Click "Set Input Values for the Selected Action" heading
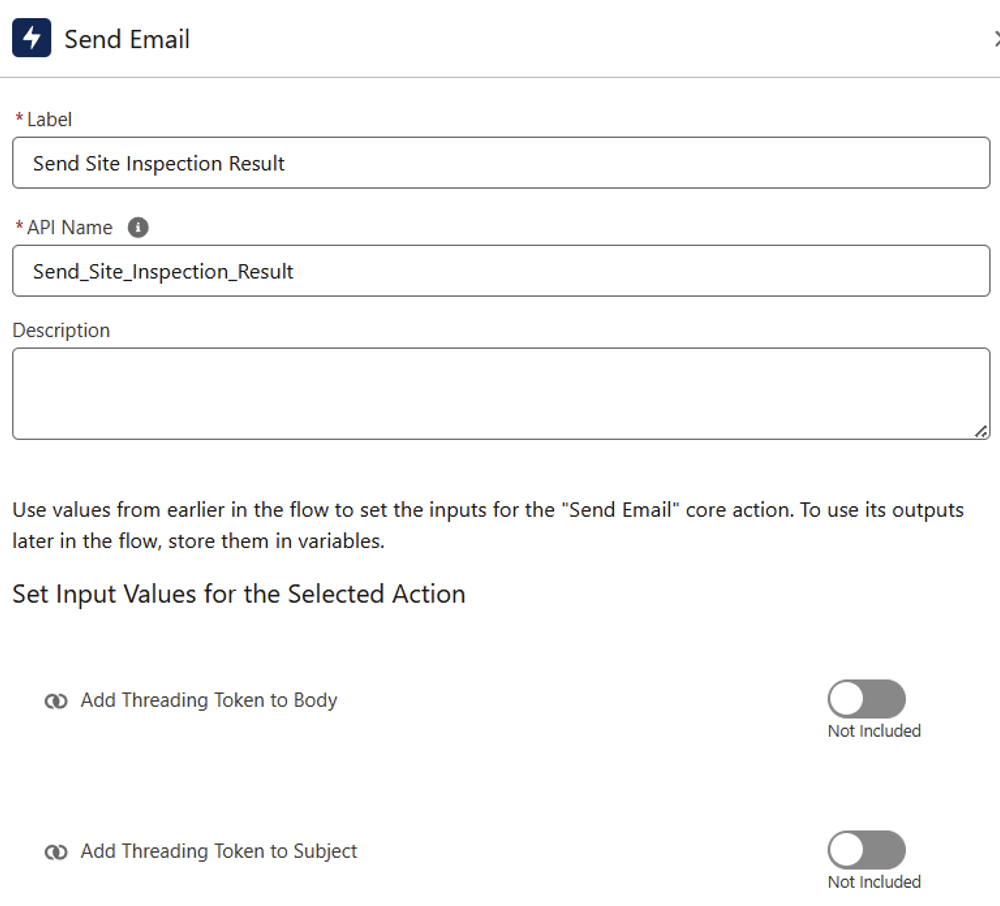 click(x=239, y=594)
